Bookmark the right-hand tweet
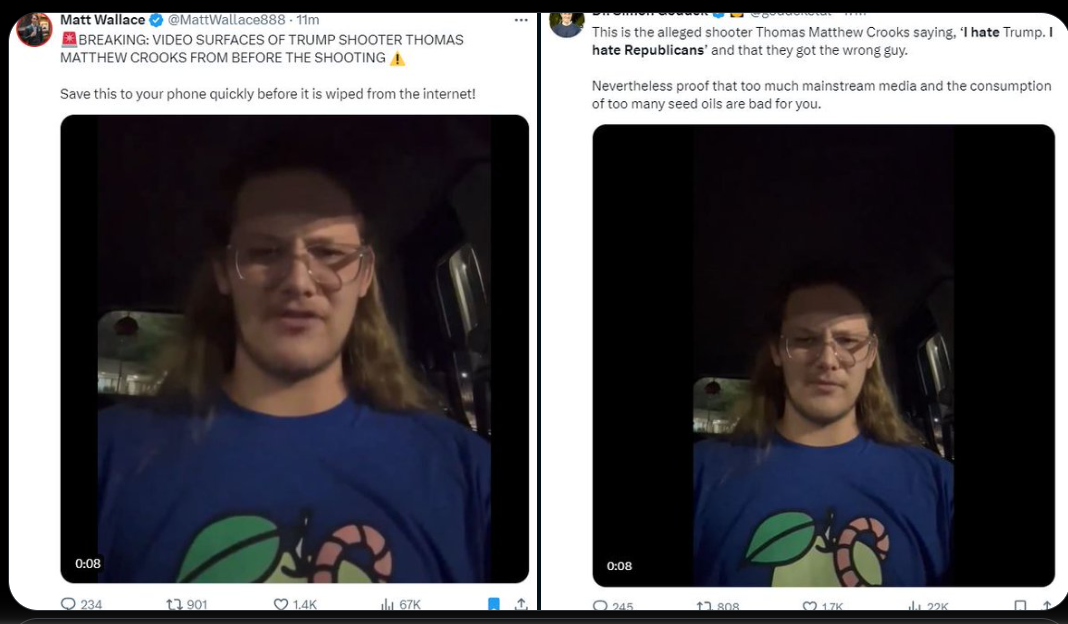This screenshot has width=1068, height=624. (x=1020, y=606)
